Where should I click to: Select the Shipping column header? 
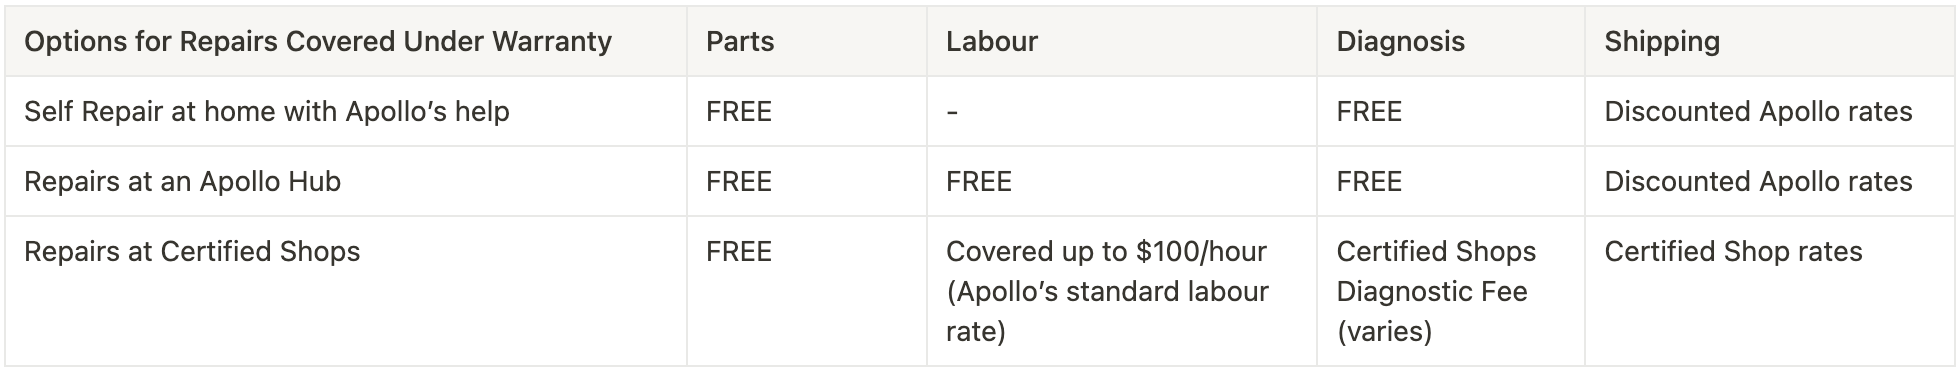point(1662,41)
